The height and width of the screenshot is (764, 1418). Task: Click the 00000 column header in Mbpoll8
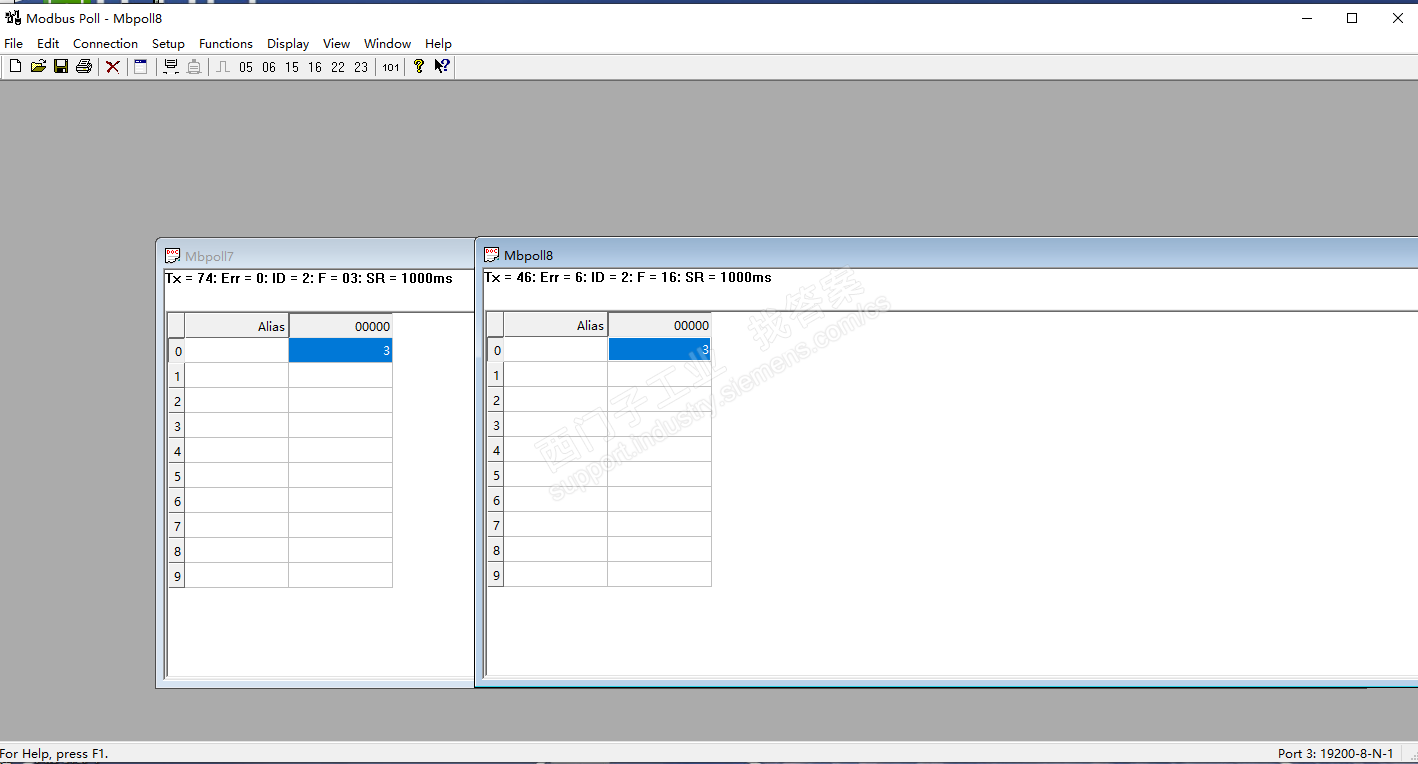point(659,325)
